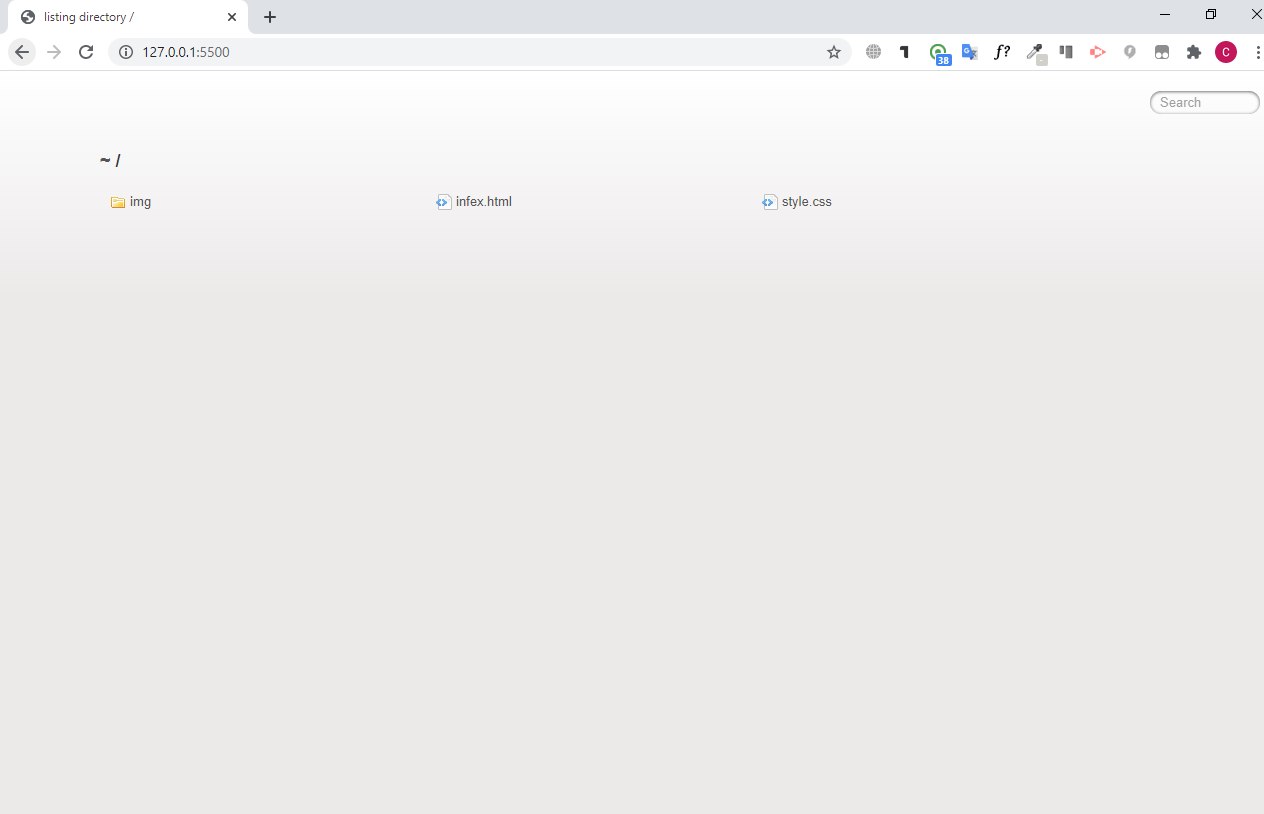Open the infex.html link
The width and height of the screenshot is (1264, 814).
click(x=484, y=202)
